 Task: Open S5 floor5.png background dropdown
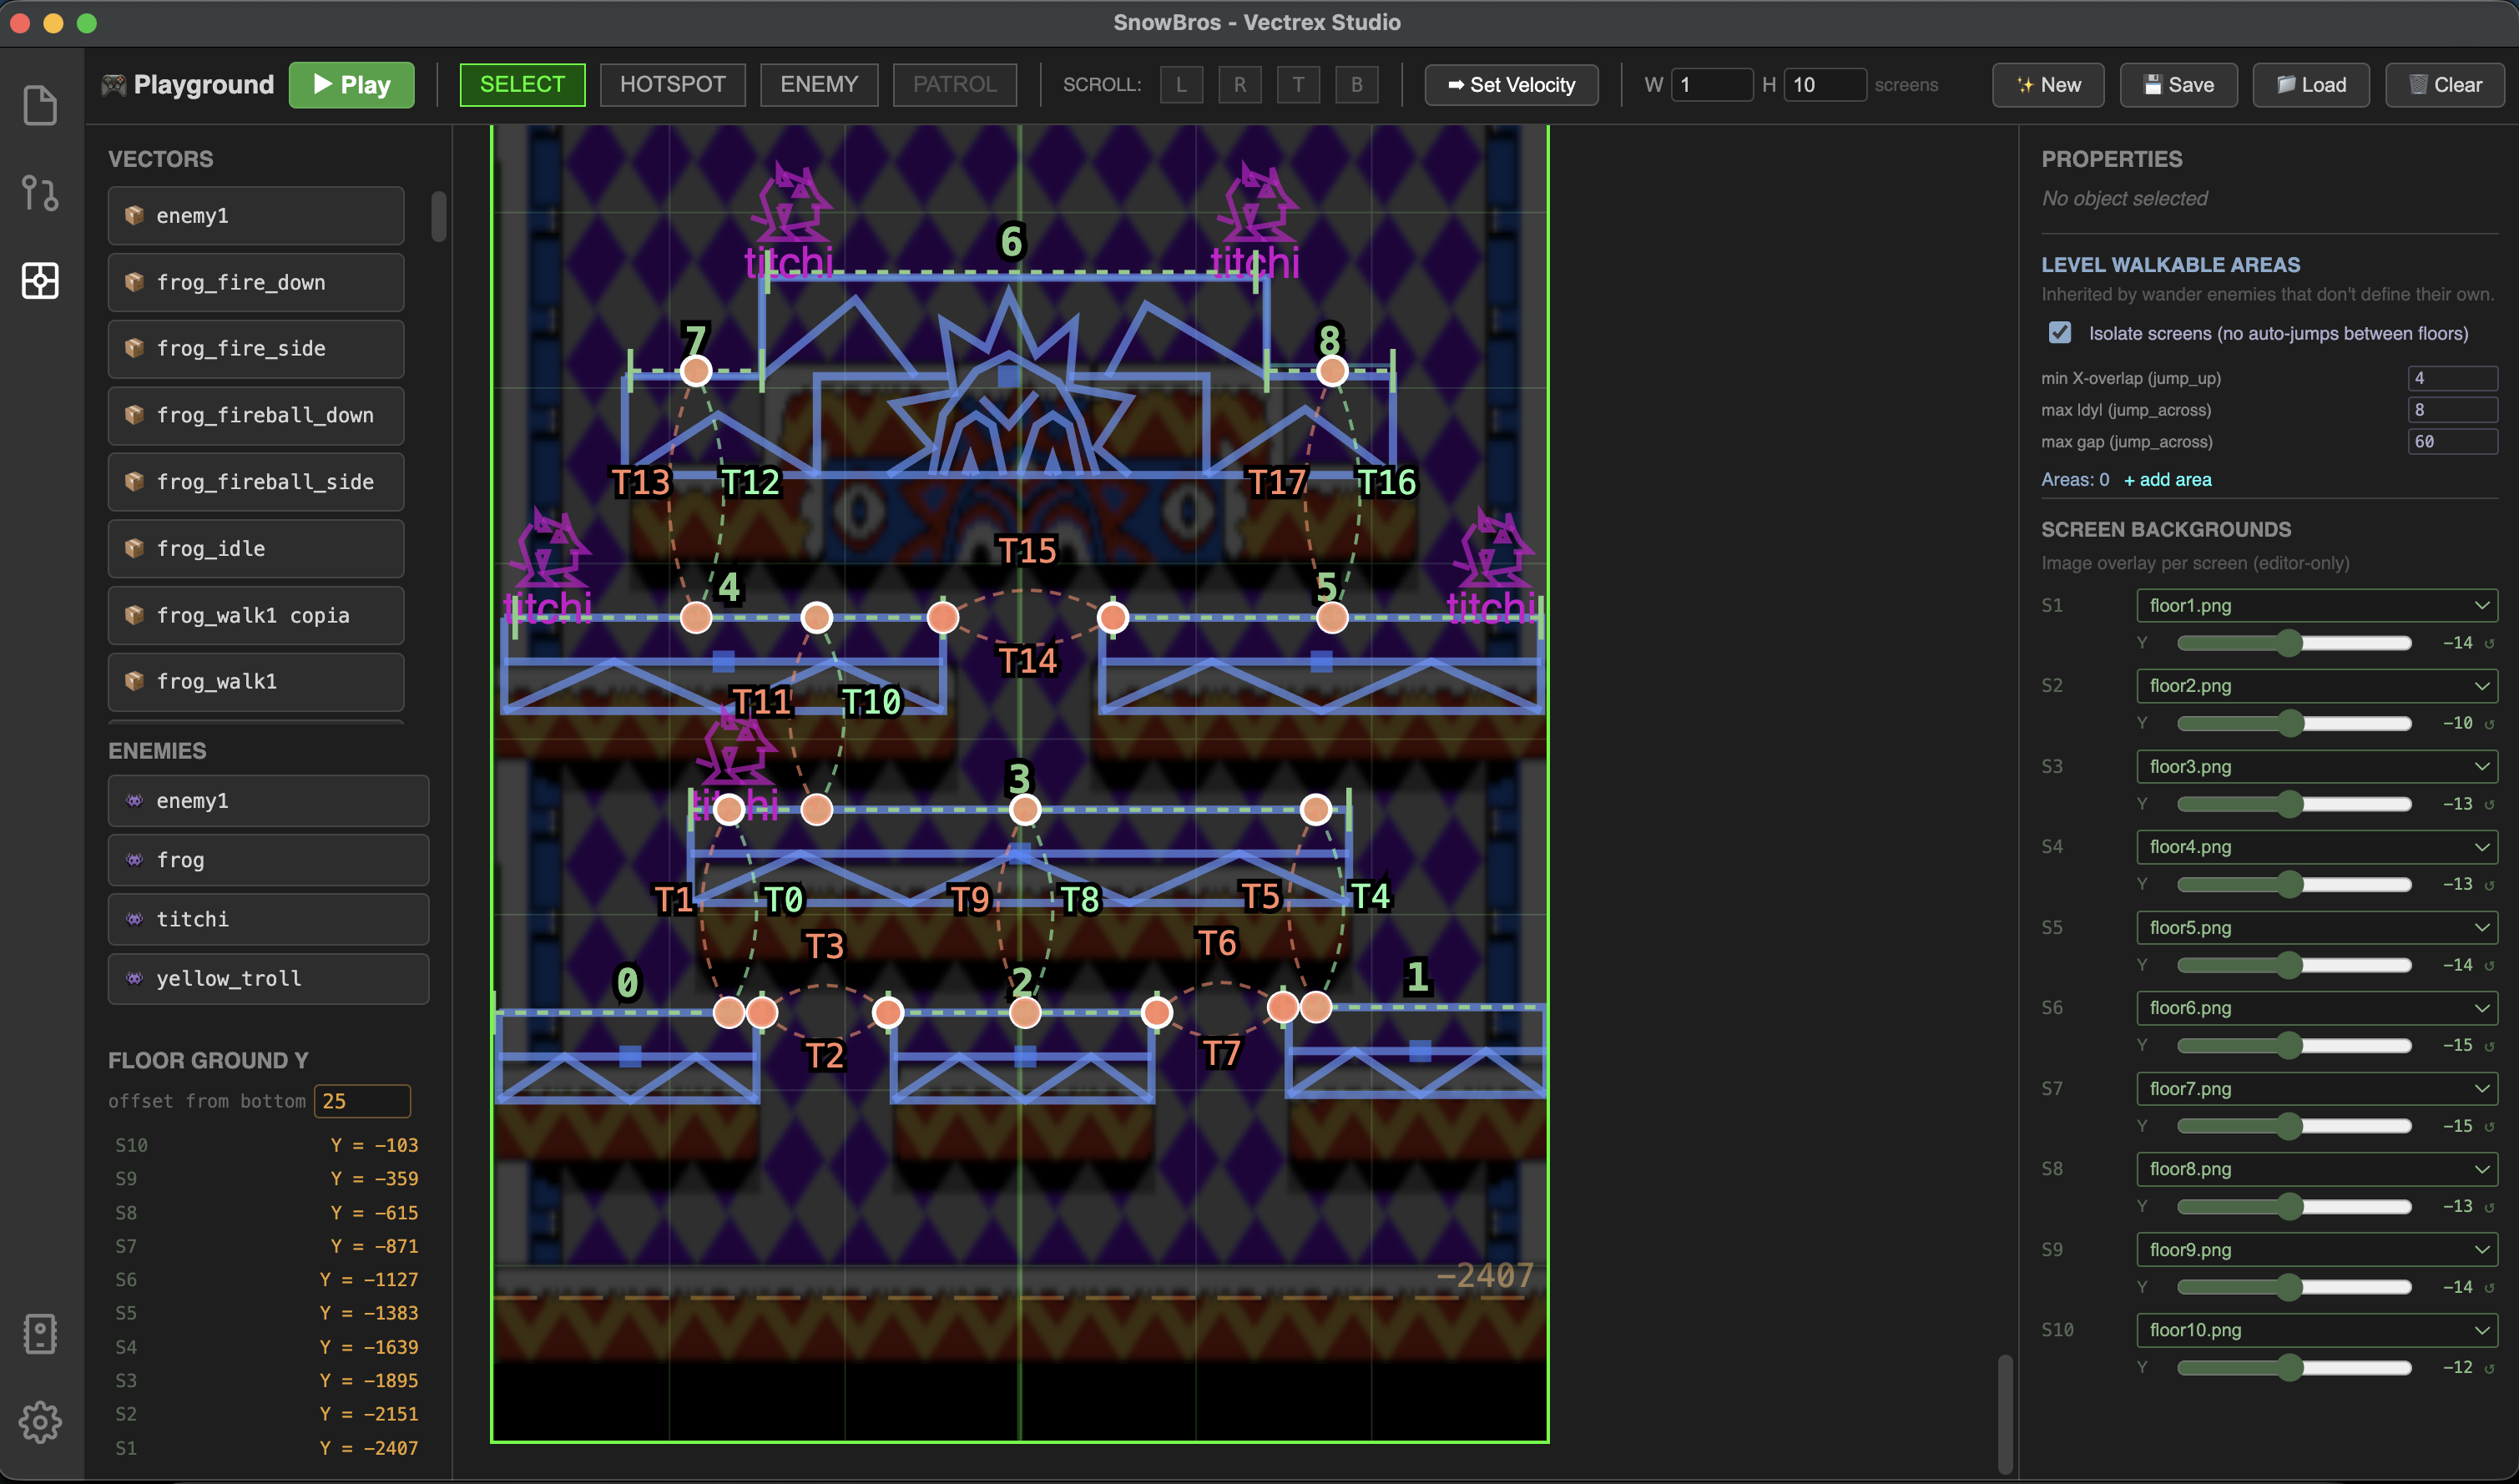2317,927
